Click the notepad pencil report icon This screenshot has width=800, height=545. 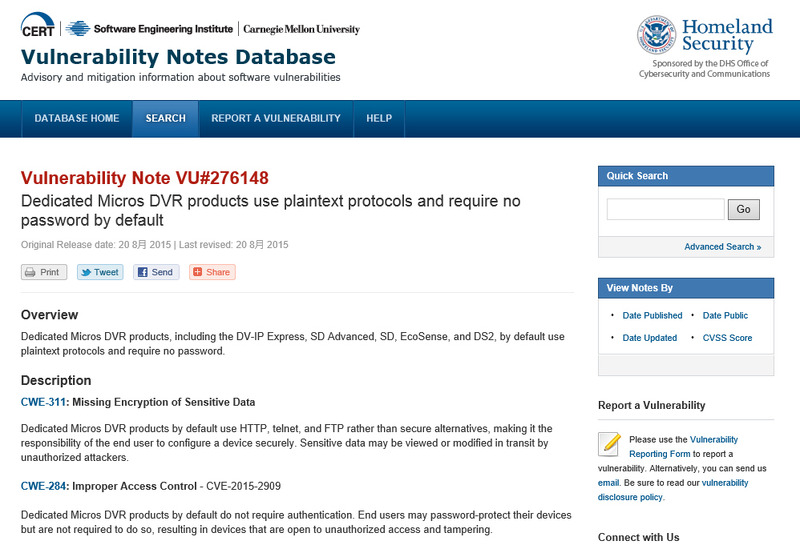[609, 444]
